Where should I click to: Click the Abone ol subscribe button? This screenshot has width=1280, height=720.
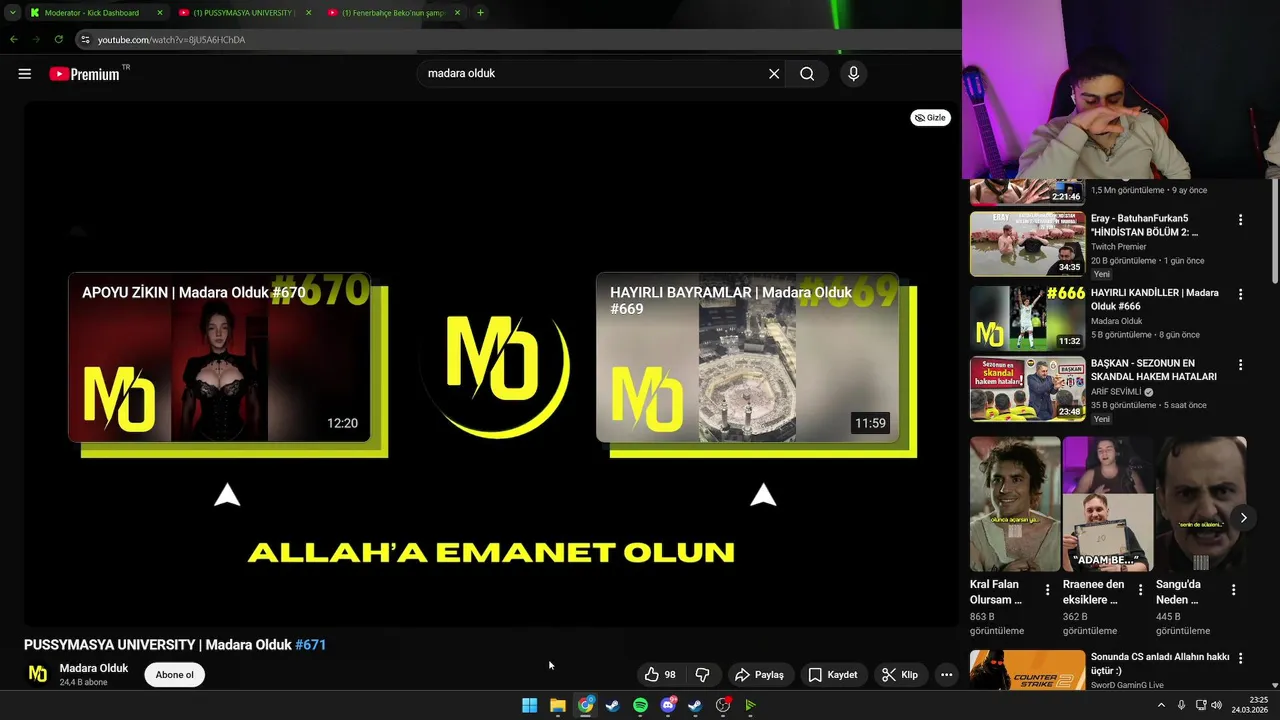click(x=175, y=675)
